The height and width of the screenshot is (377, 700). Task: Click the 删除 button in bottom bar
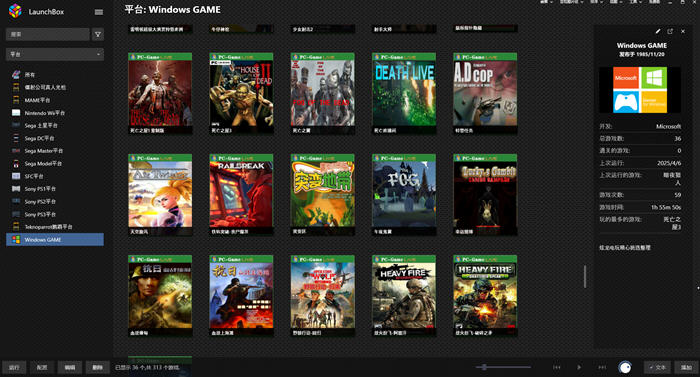point(98,367)
